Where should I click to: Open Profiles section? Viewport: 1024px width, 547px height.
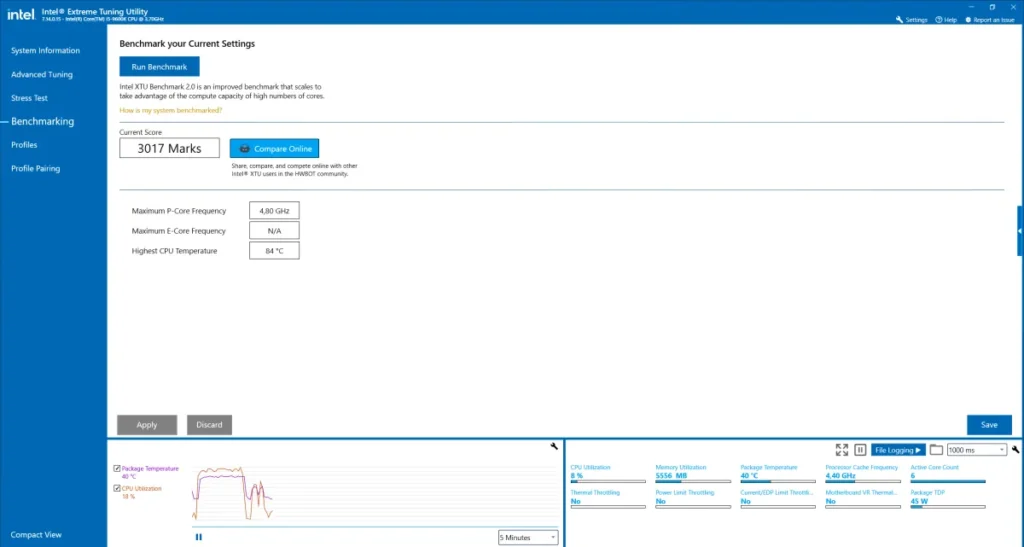[24, 145]
